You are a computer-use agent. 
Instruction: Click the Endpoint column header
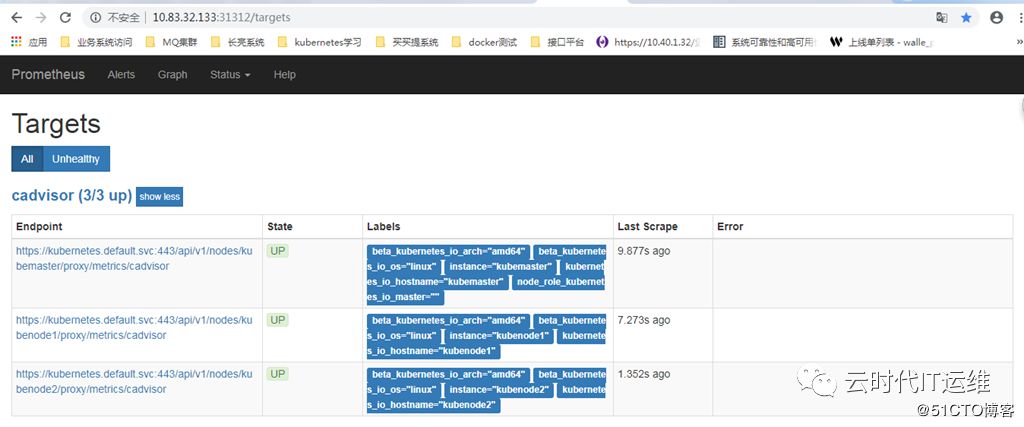pos(39,227)
